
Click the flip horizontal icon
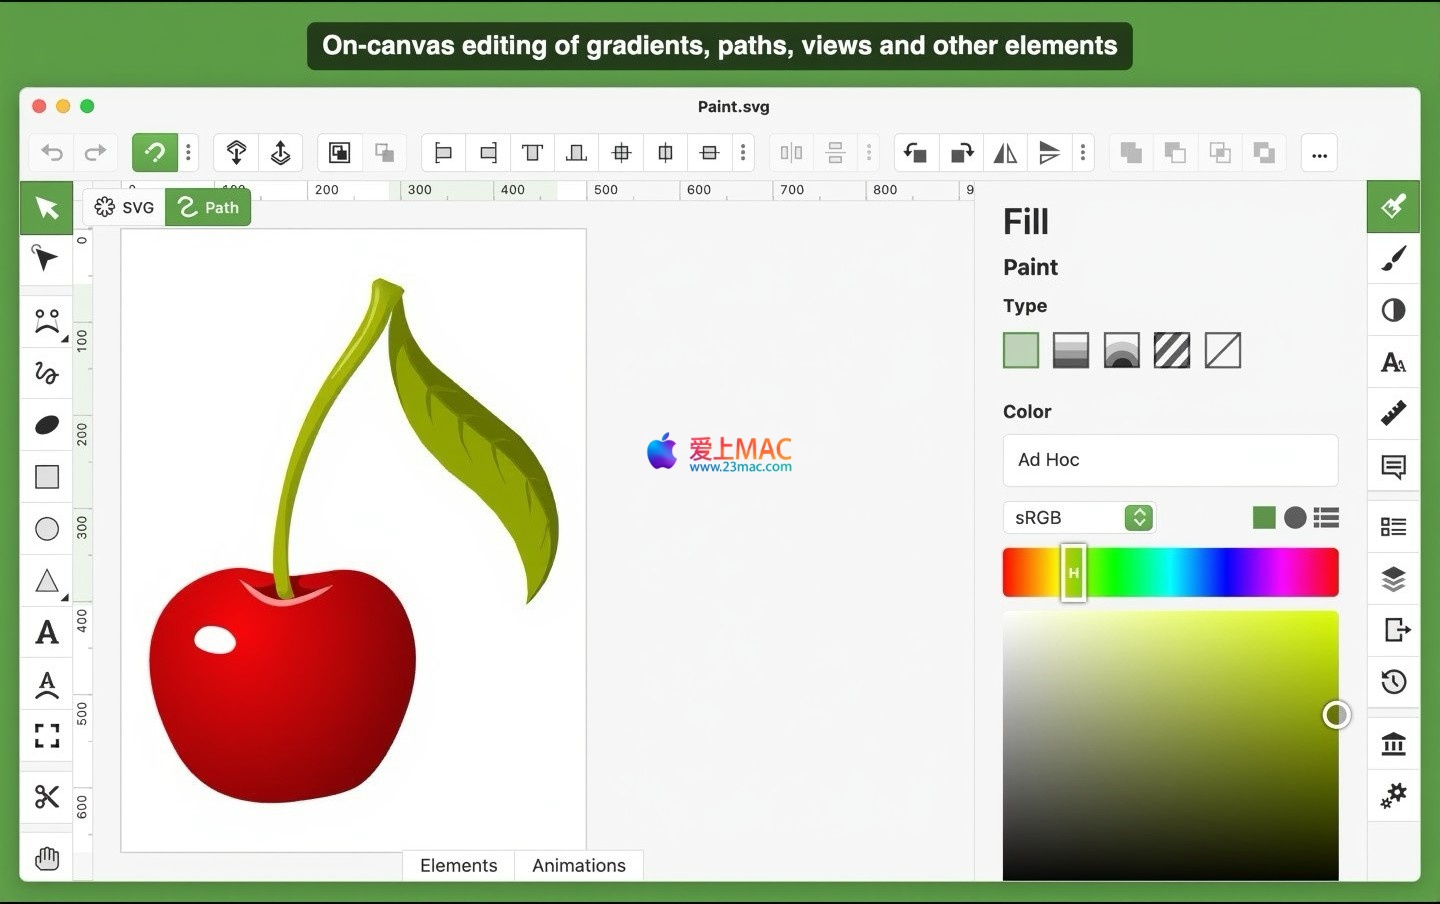[1005, 153]
